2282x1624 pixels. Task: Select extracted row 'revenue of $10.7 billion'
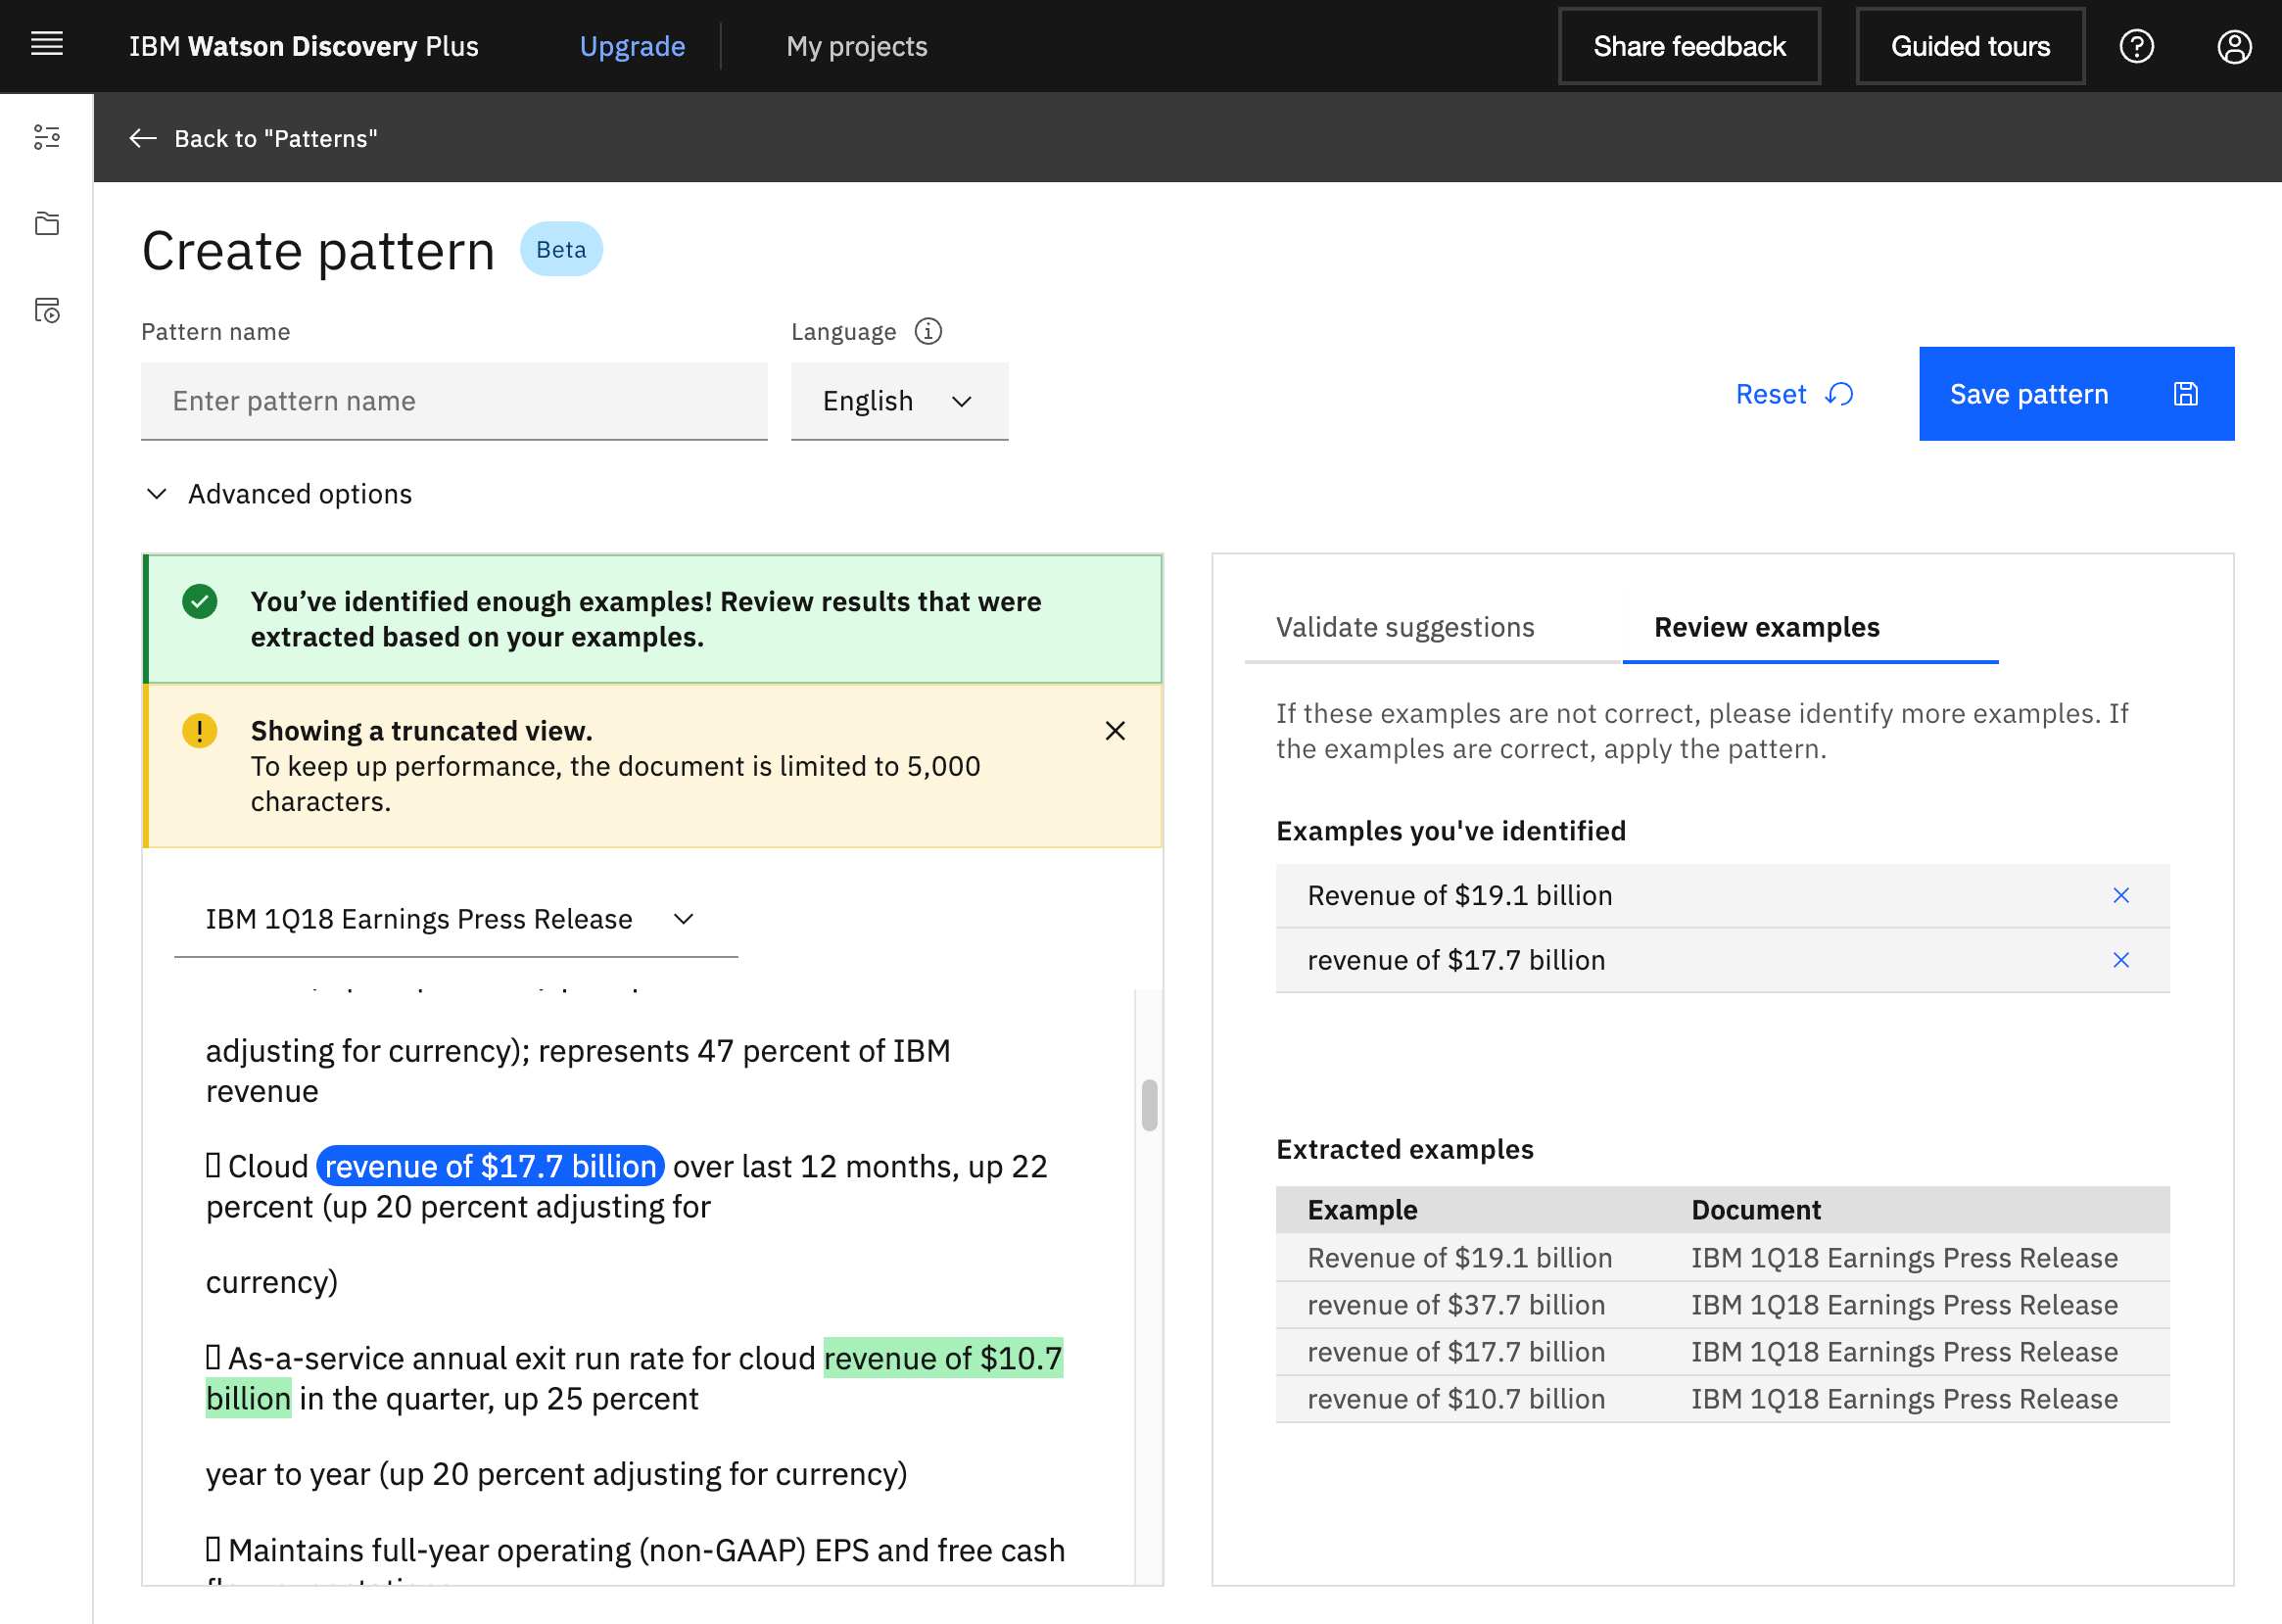point(1722,1399)
